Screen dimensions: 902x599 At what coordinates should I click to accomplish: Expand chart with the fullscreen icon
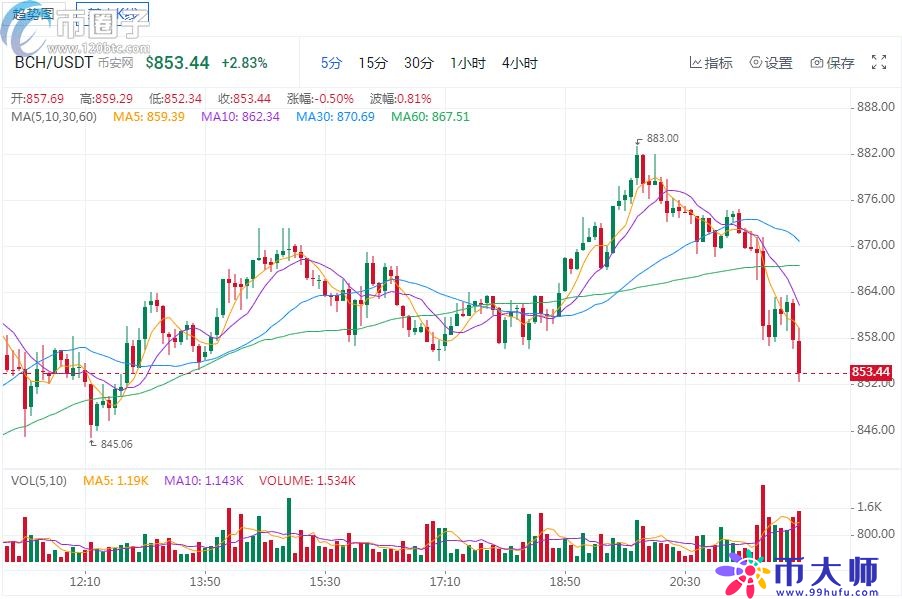(x=879, y=63)
